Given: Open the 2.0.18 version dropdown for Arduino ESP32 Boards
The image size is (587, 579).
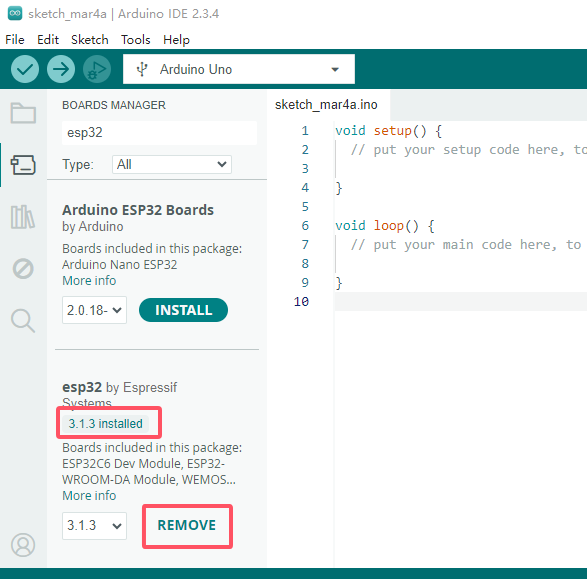Looking at the screenshot, I should pyautogui.click(x=94, y=310).
